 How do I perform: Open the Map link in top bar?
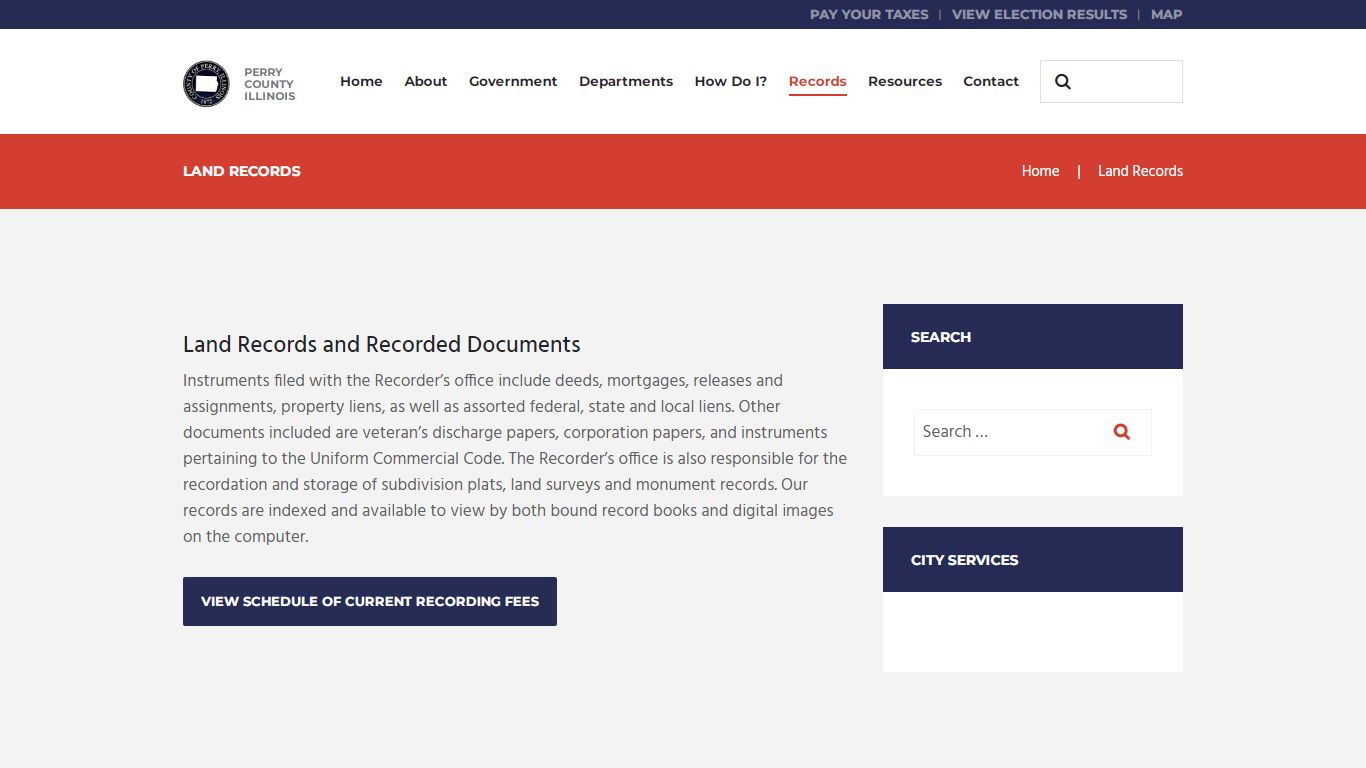click(1166, 14)
